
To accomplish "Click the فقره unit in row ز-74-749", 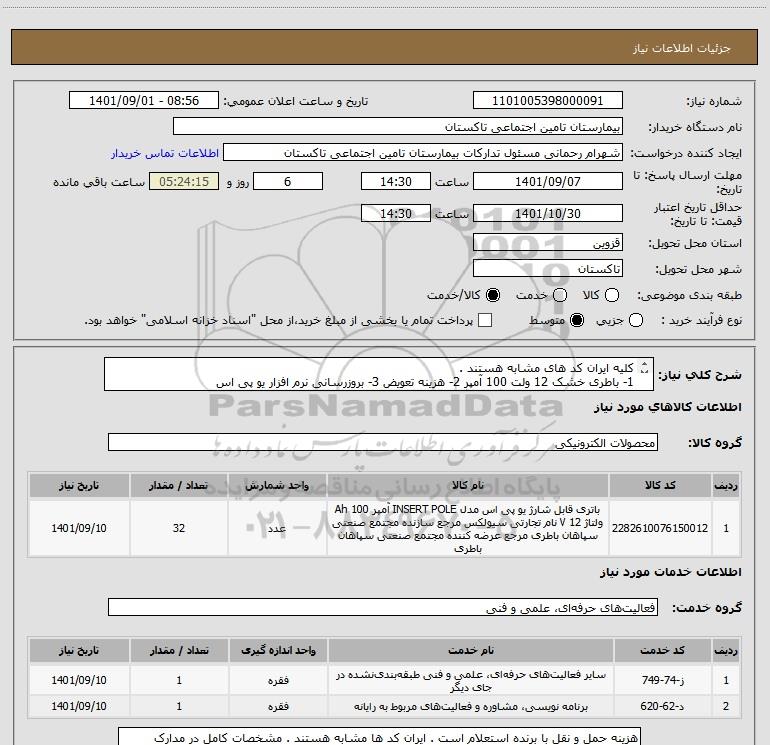I will (x=278, y=680).
